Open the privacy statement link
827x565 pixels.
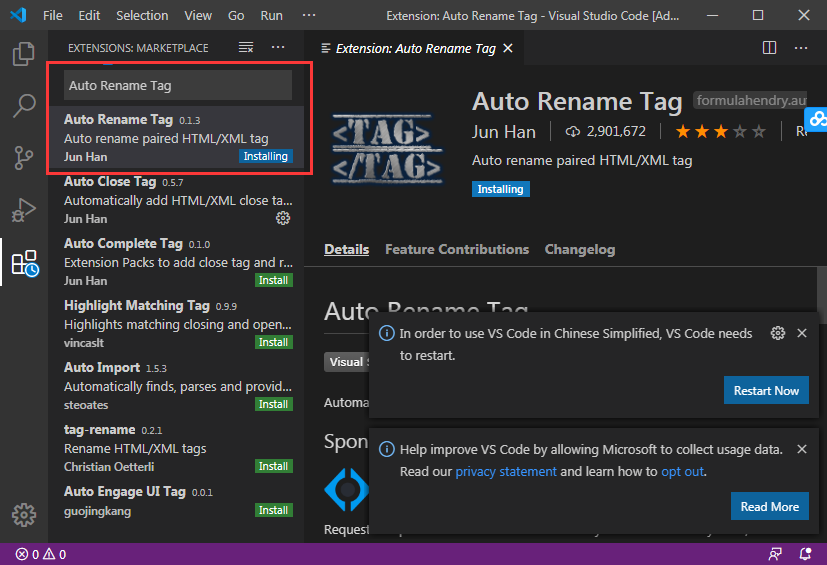pos(506,471)
